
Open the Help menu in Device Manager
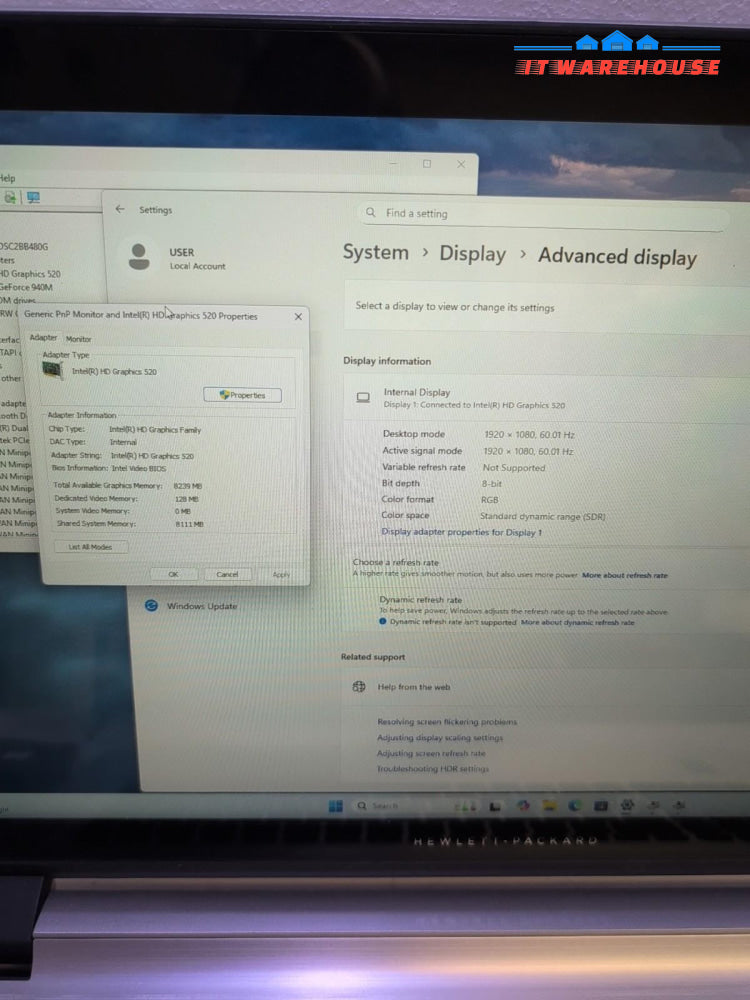coord(7,178)
